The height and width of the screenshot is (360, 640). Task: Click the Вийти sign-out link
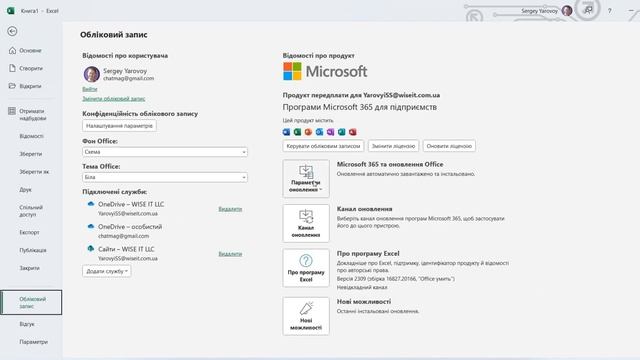point(90,89)
